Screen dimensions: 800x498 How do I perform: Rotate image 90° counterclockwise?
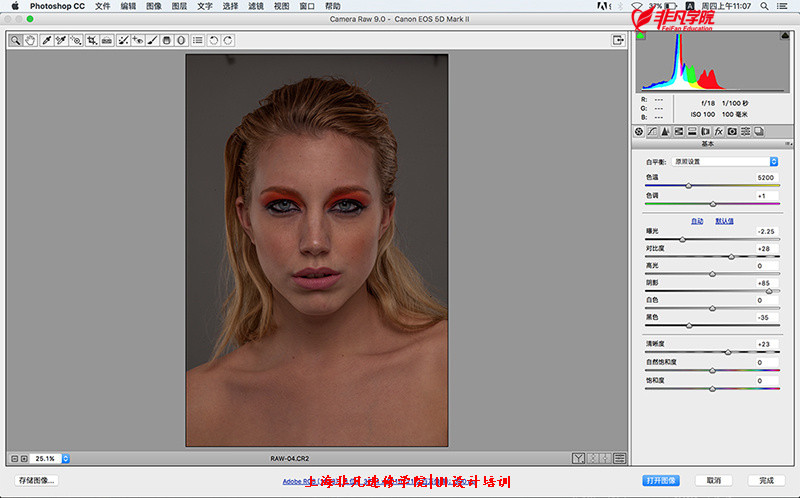click(x=214, y=40)
